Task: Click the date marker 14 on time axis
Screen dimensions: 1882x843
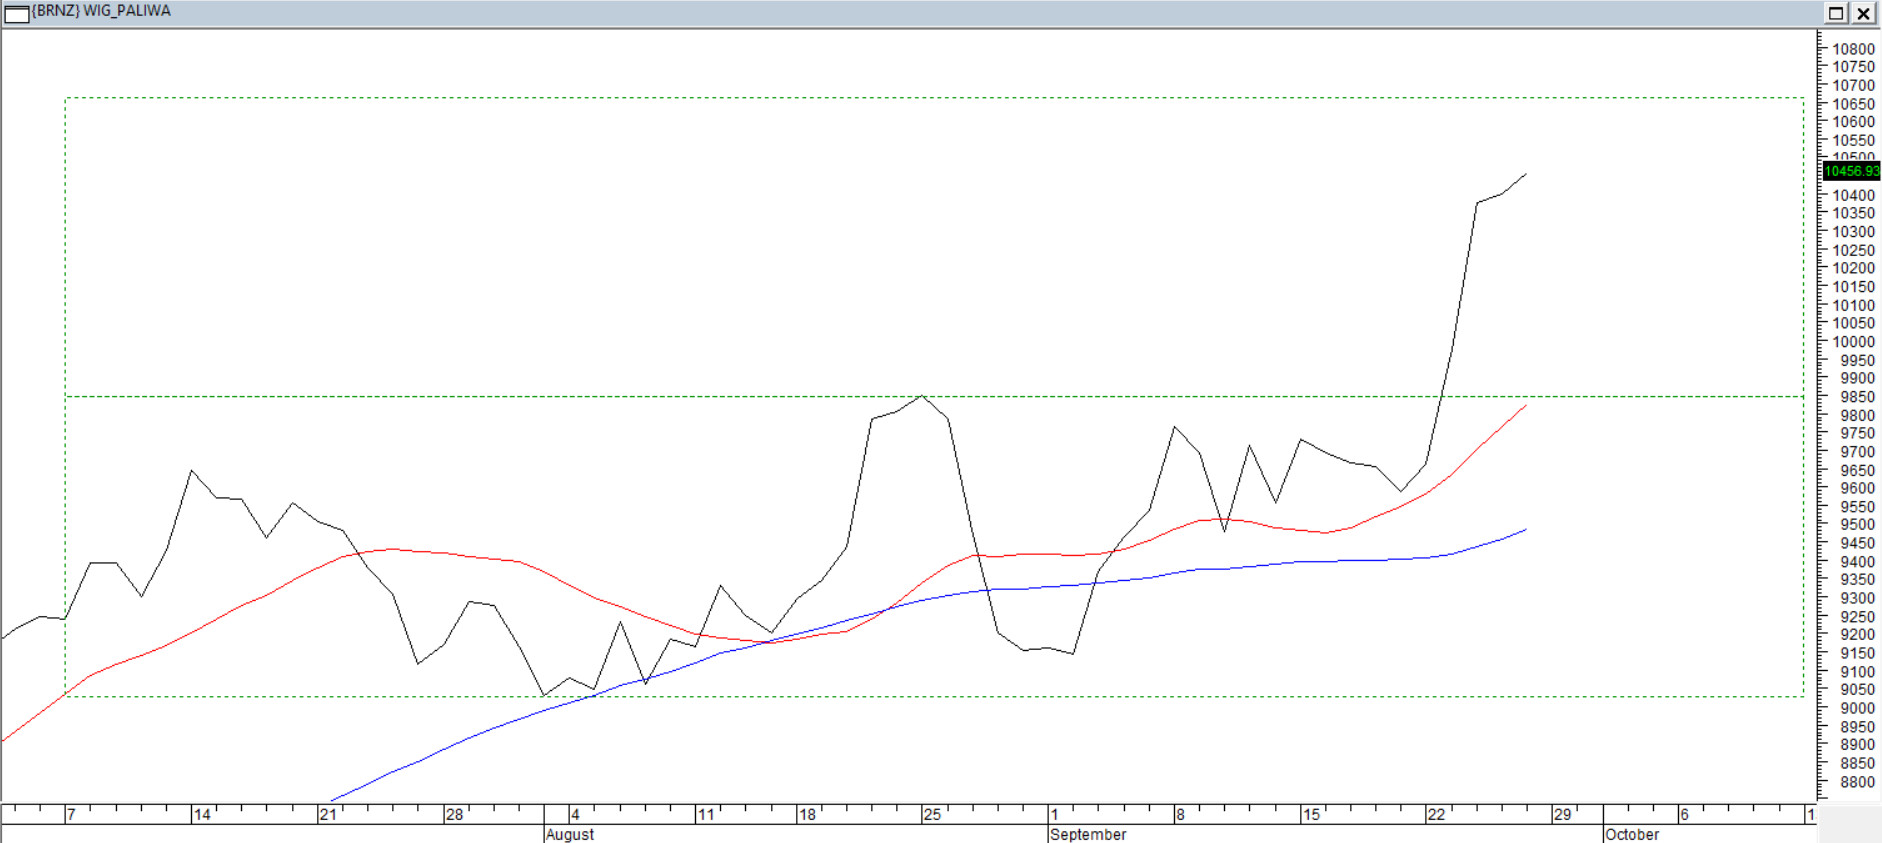Action: (202, 815)
